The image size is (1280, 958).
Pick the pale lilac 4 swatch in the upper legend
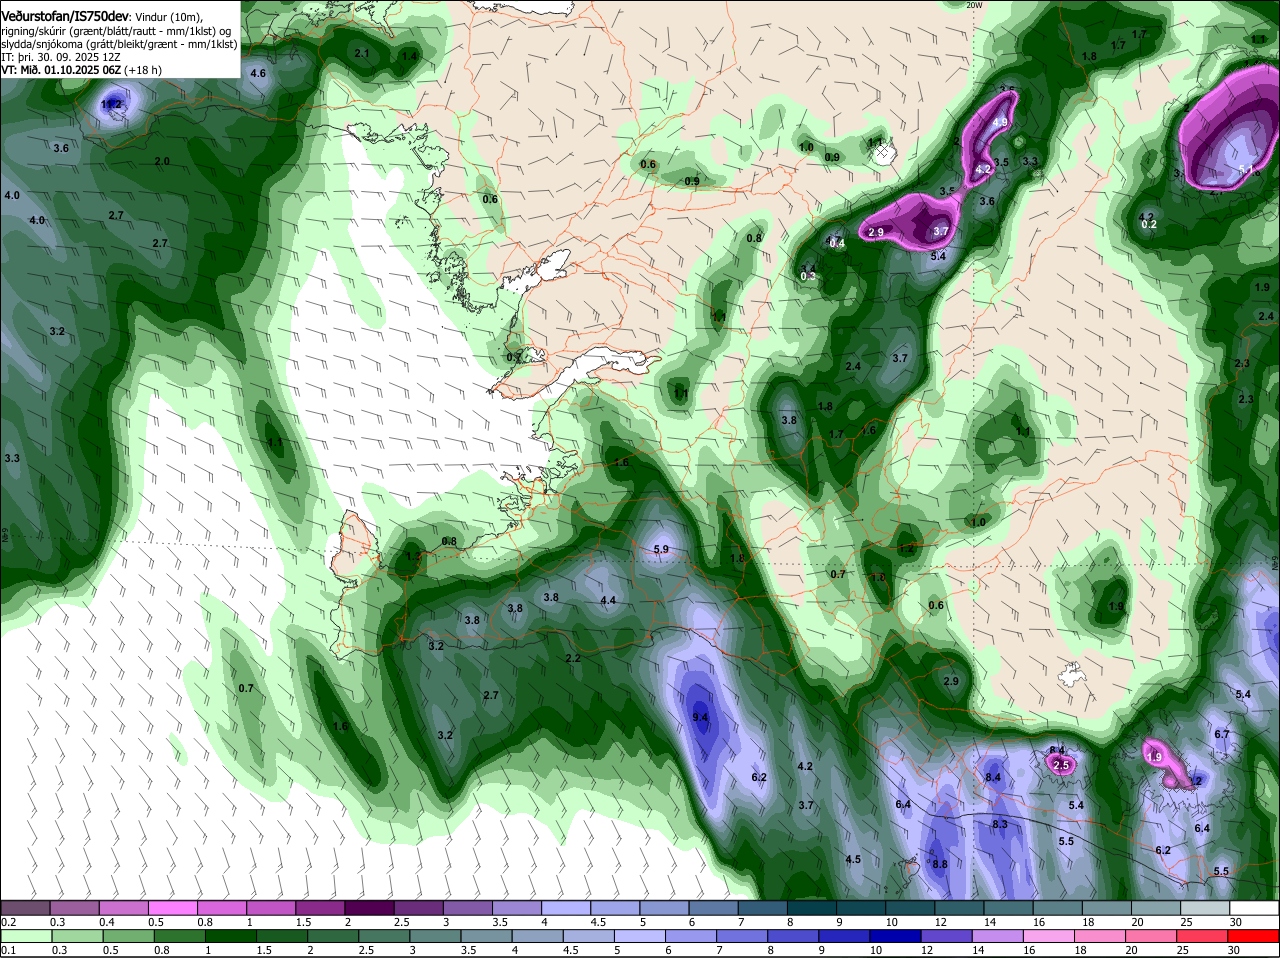pyautogui.click(x=568, y=908)
